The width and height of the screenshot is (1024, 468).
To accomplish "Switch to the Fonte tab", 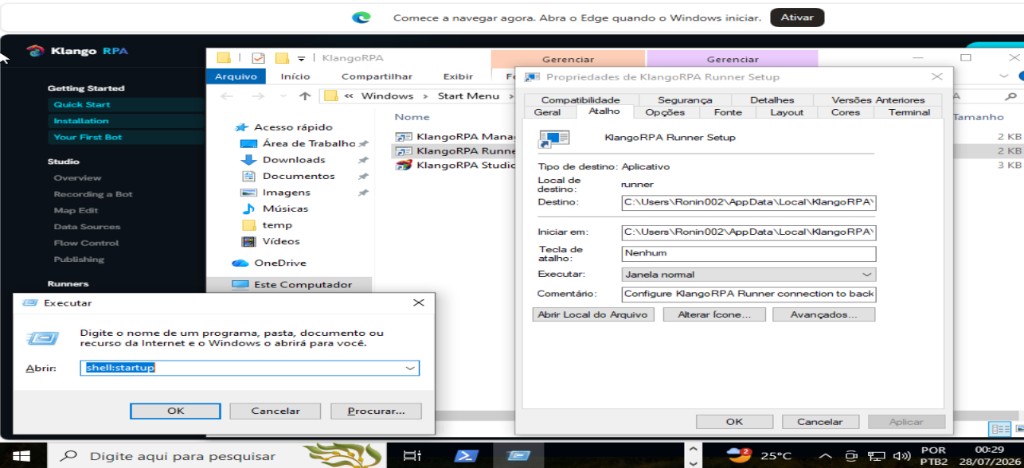I will [x=728, y=112].
